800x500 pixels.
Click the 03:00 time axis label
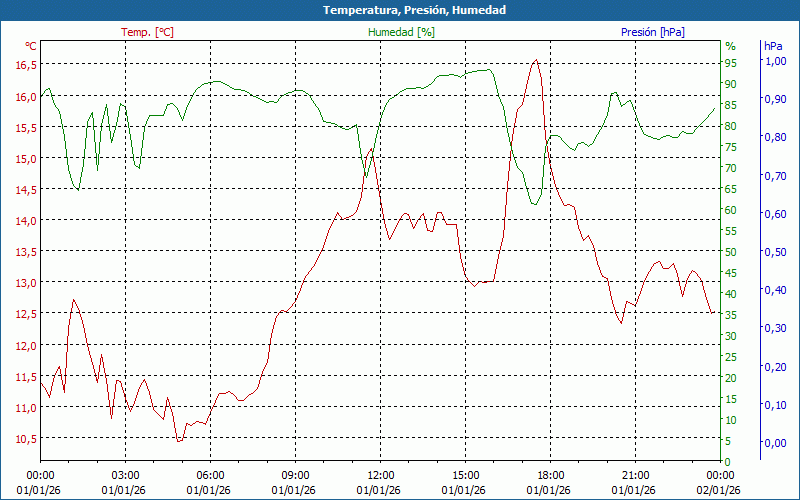coord(126,476)
